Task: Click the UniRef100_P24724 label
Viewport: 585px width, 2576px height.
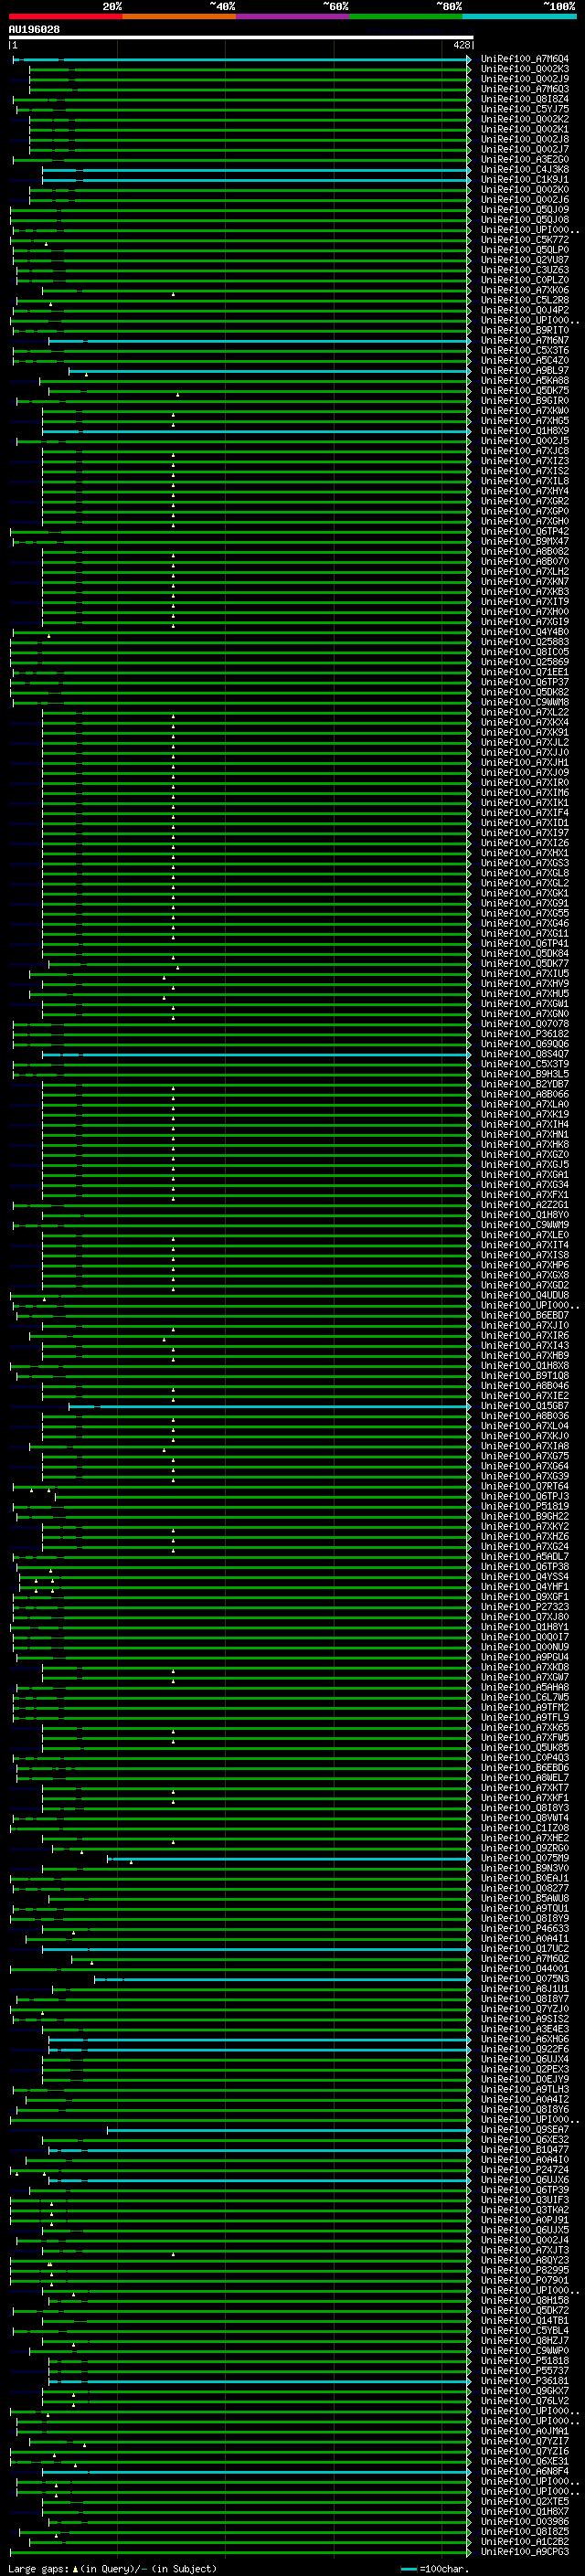Action: (x=525, y=2169)
